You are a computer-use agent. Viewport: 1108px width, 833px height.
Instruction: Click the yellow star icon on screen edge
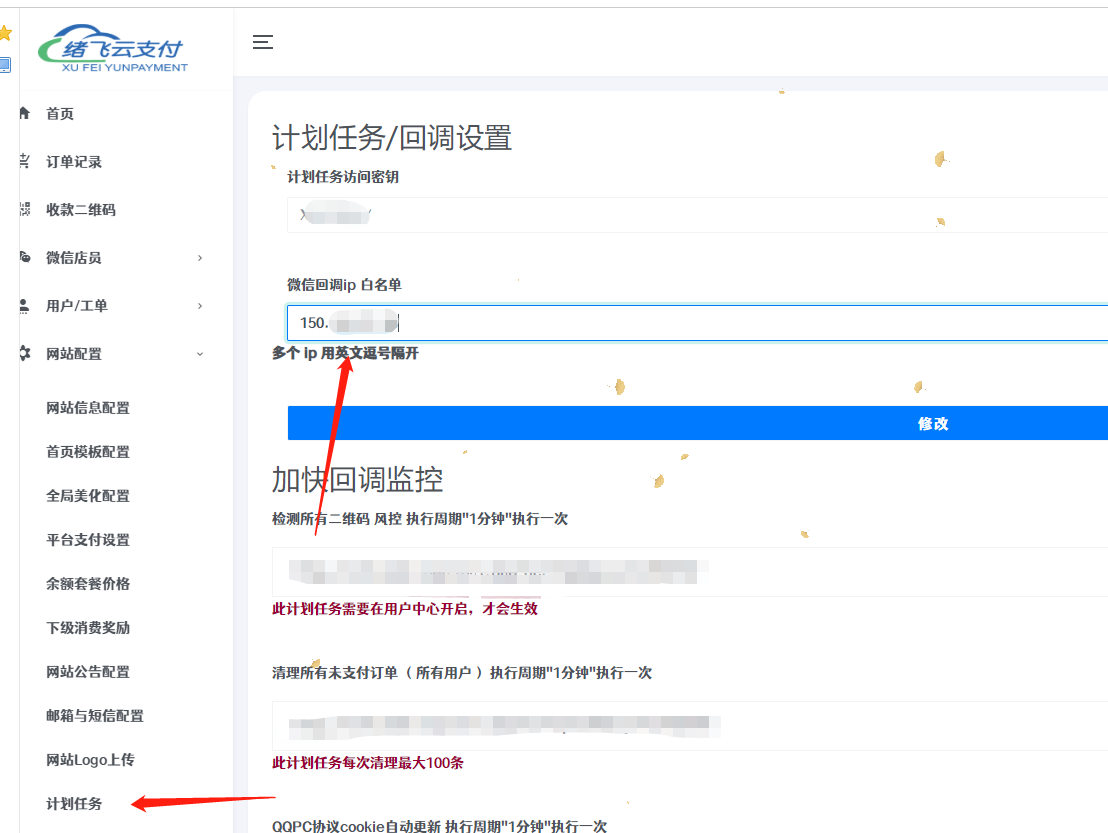(x=6, y=32)
